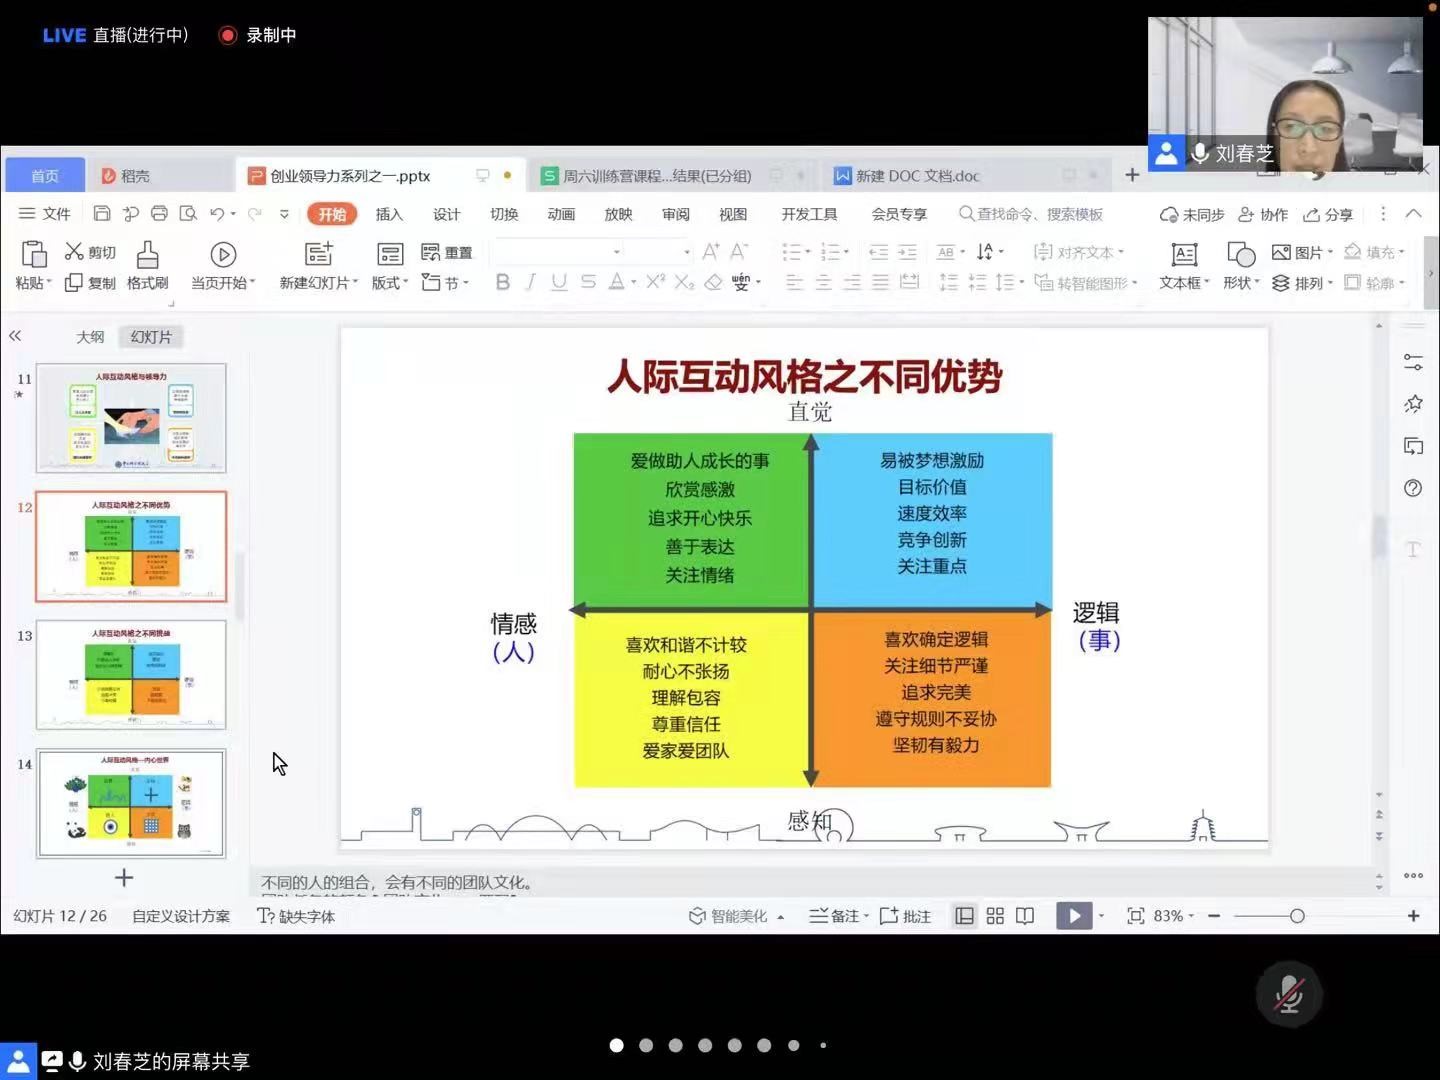Open the Layout (版式) dropdown

click(x=390, y=284)
